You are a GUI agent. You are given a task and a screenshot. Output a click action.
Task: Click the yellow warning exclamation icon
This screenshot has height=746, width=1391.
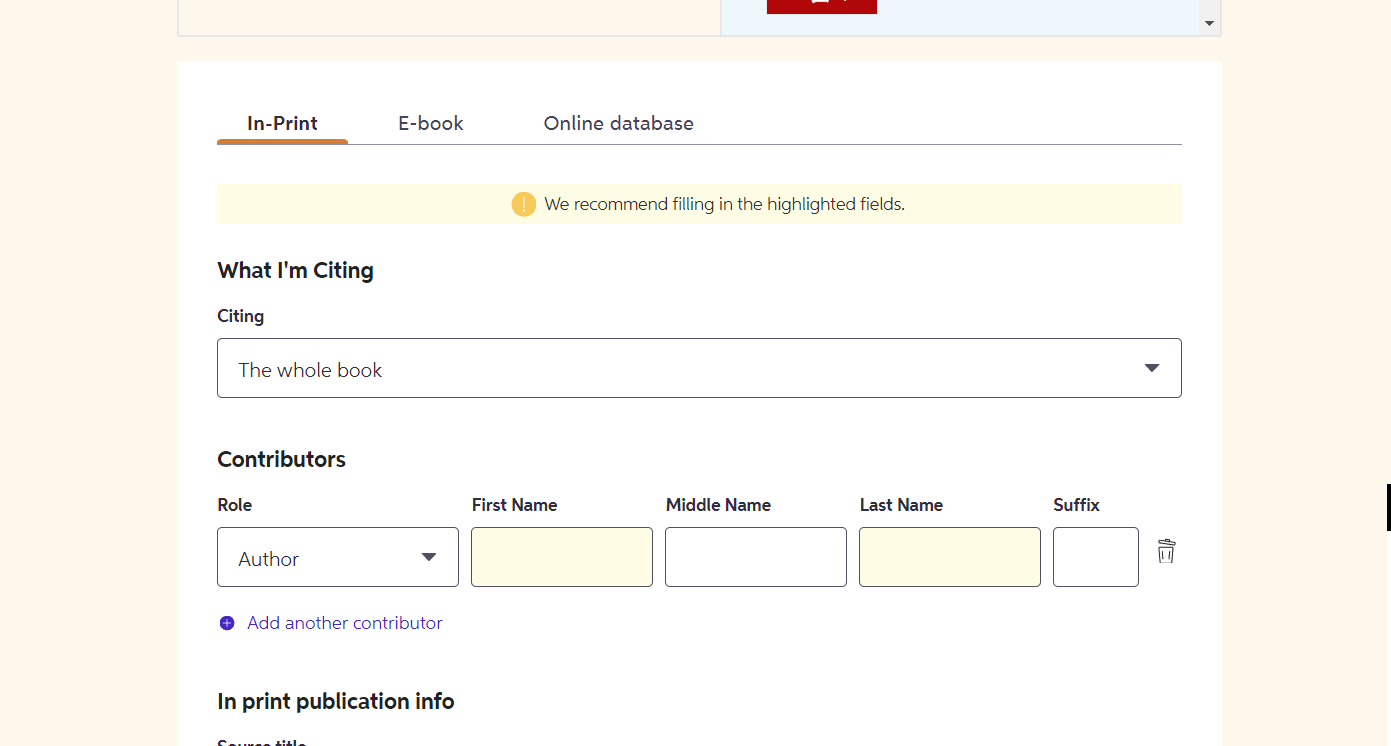pyautogui.click(x=524, y=204)
